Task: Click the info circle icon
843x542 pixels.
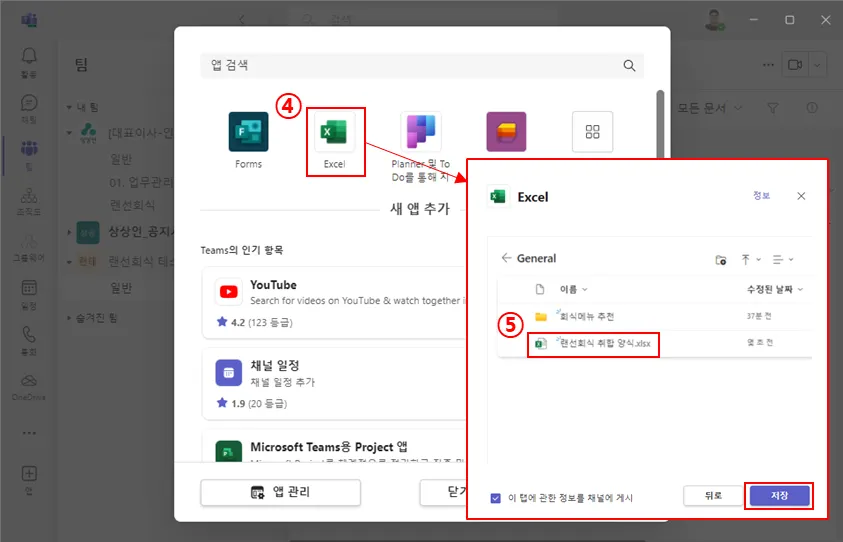Action: [811, 108]
